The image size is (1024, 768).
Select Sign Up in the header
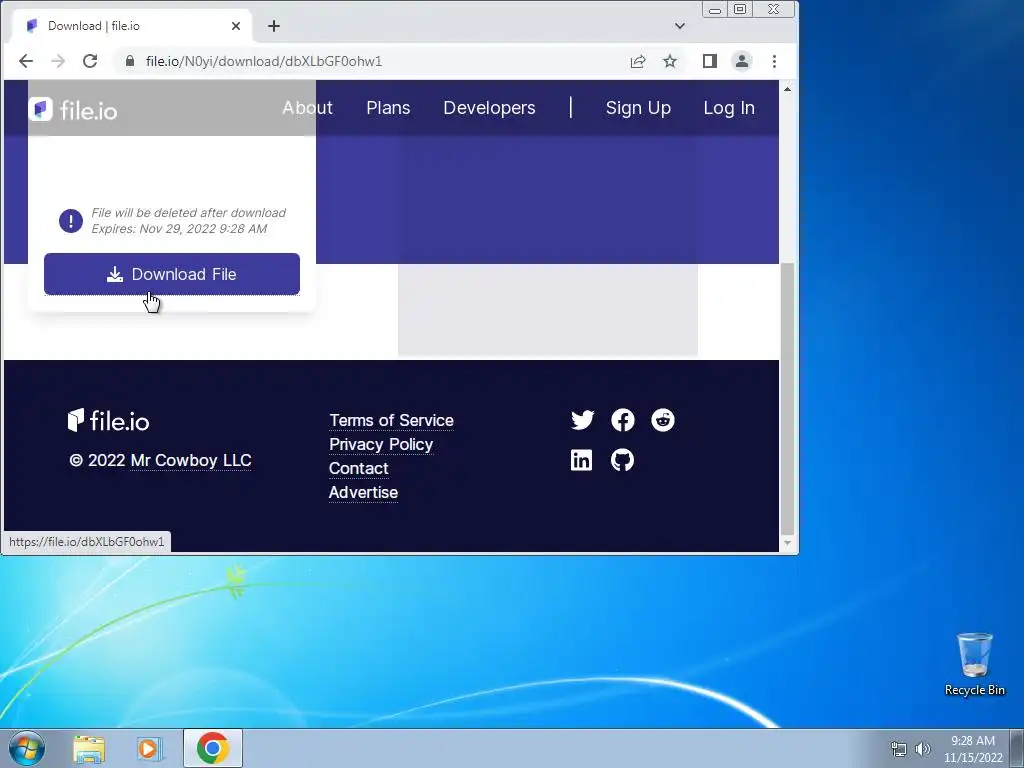tap(638, 108)
